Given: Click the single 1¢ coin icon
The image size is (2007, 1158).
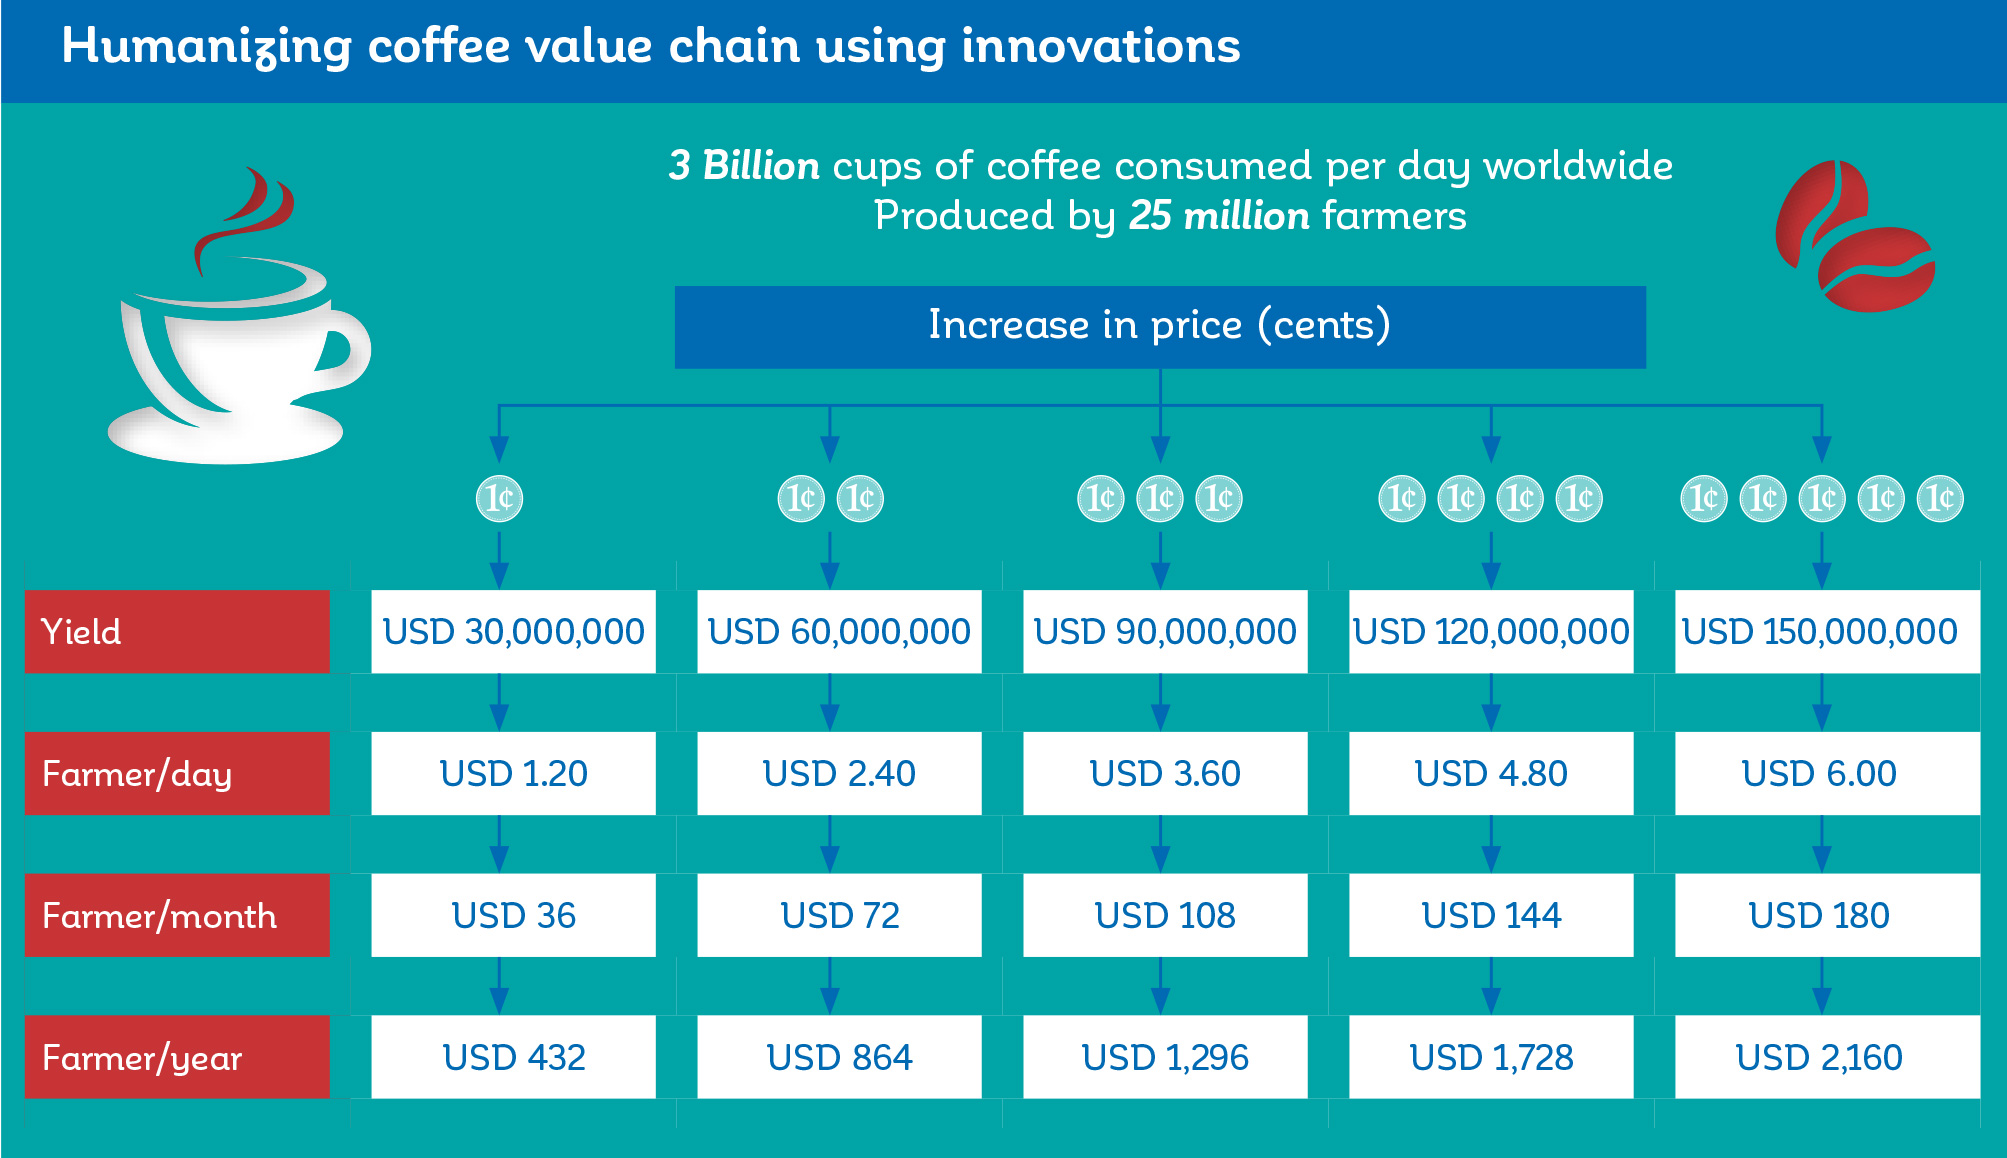Looking at the screenshot, I should coord(499,498).
